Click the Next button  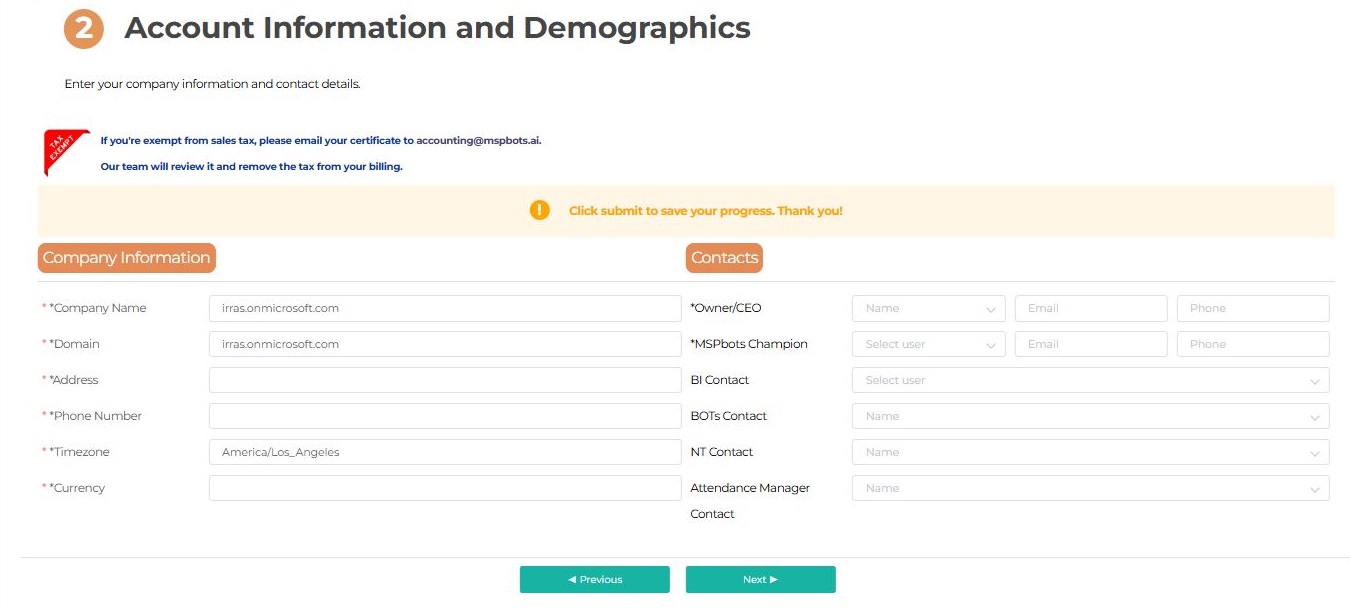[760, 580]
